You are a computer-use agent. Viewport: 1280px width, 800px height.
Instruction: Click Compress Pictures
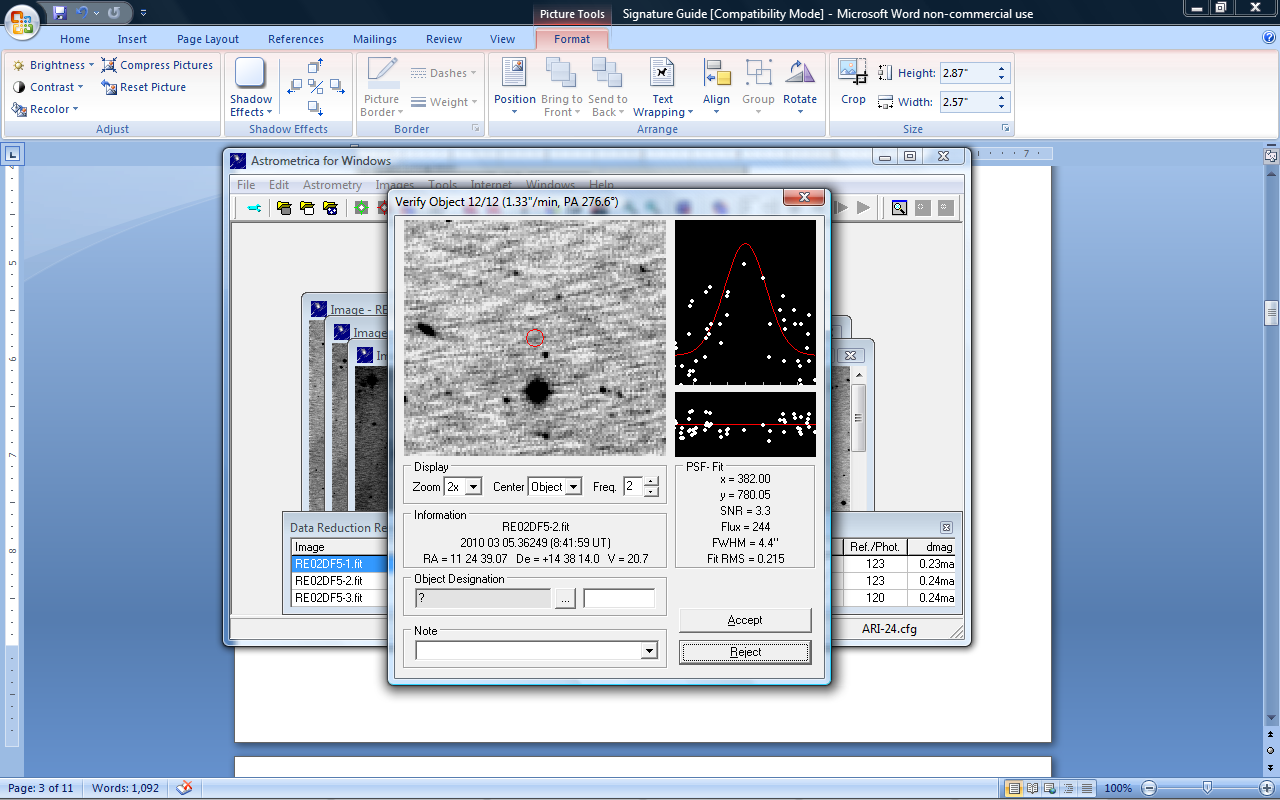click(157, 65)
